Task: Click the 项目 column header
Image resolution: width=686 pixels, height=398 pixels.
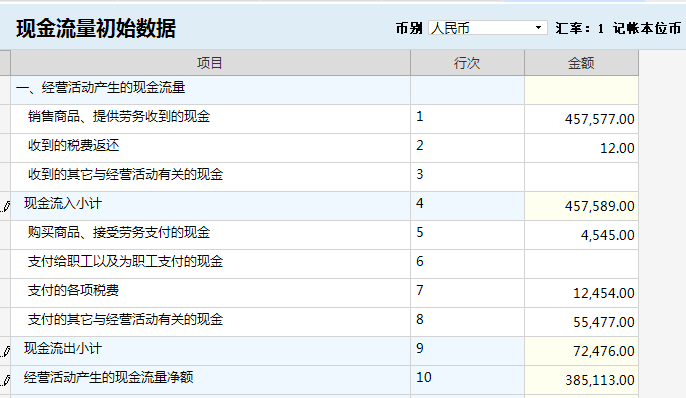Action: click(210, 63)
